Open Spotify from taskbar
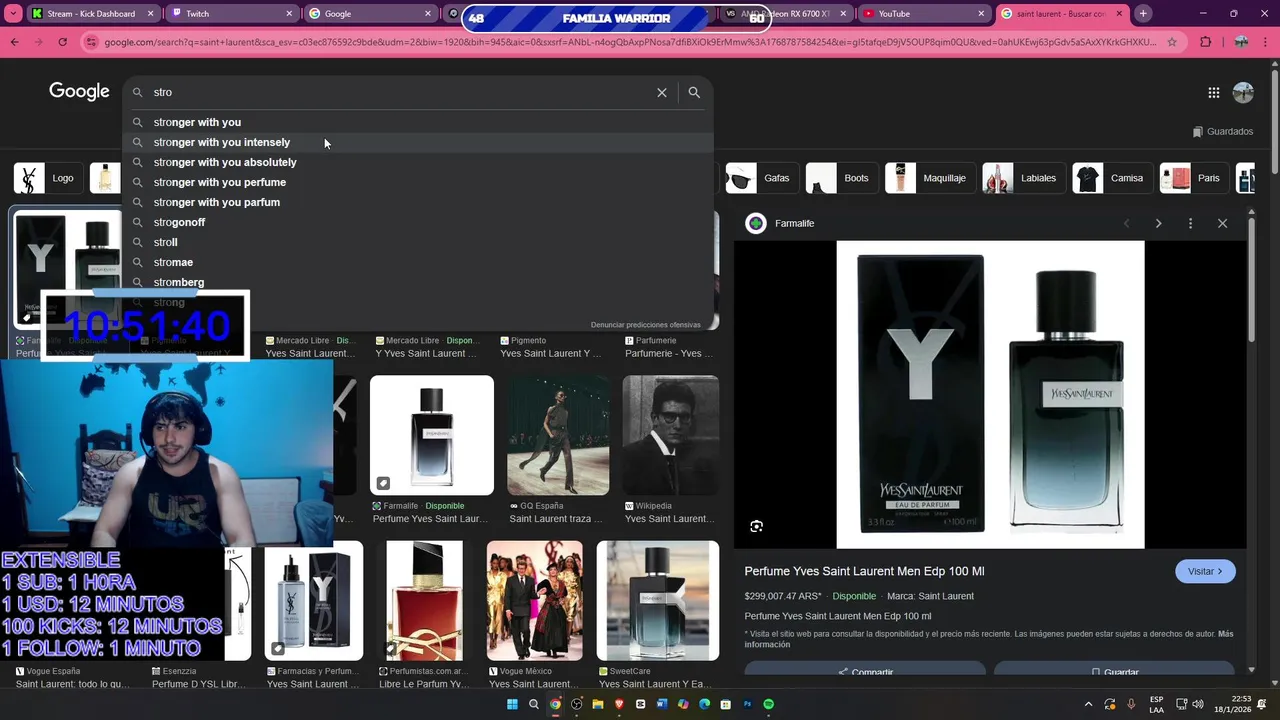The width and height of the screenshot is (1280, 720). tap(769, 704)
